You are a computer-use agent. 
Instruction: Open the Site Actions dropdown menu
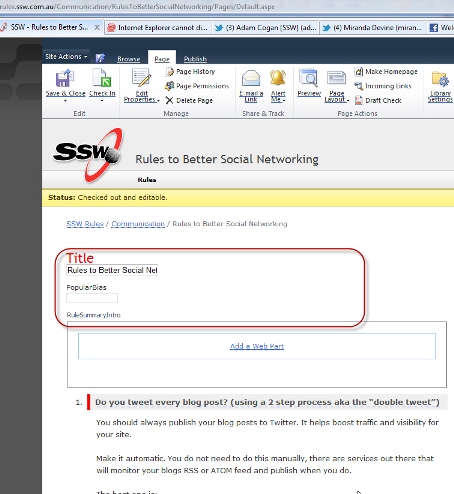pos(66,57)
